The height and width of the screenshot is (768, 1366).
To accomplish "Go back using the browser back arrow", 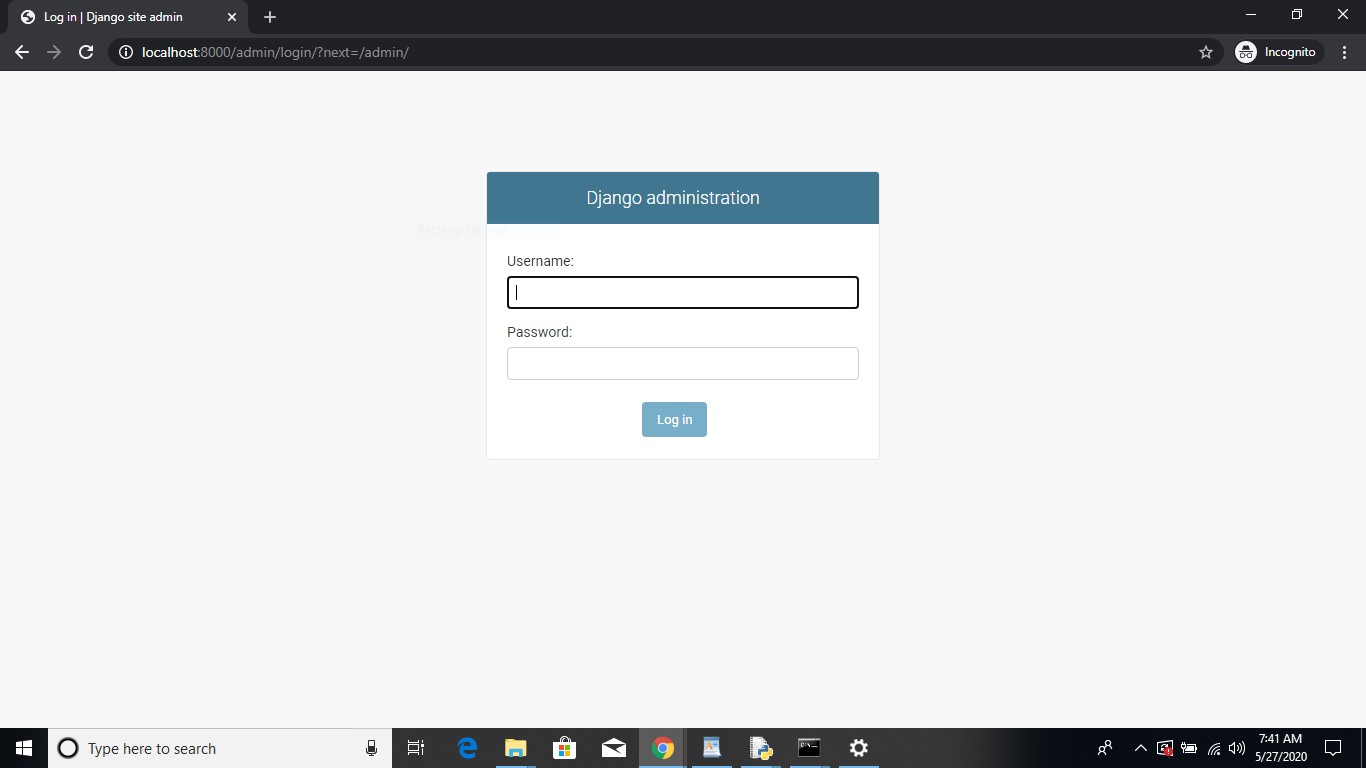I will coord(22,52).
